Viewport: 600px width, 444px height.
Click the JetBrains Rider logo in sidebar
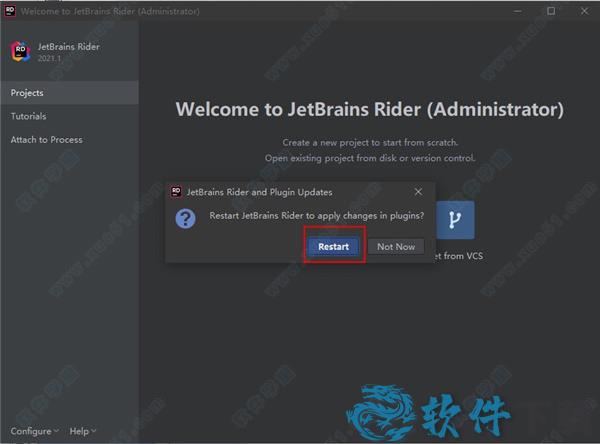[21, 51]
